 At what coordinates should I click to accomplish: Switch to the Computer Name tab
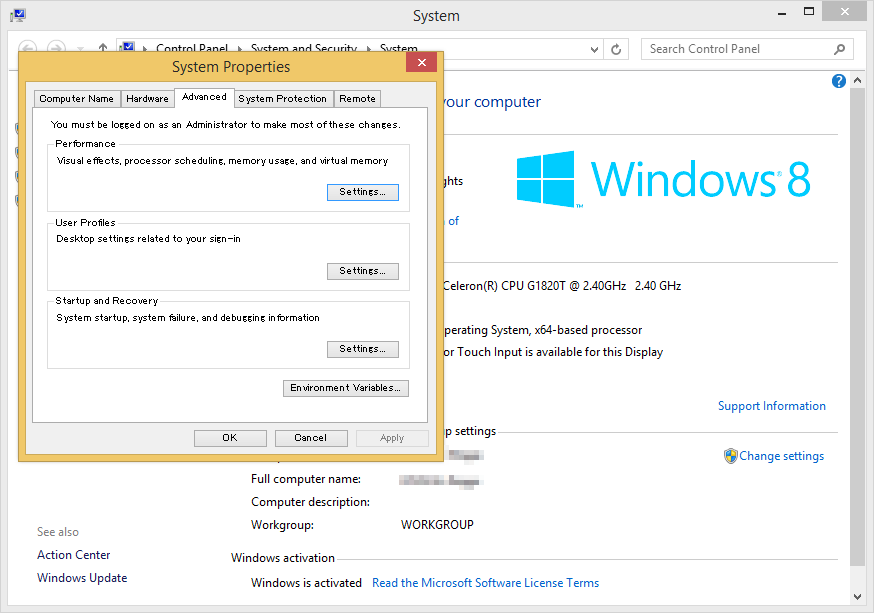pyautogui.click(x=77, y=99)
